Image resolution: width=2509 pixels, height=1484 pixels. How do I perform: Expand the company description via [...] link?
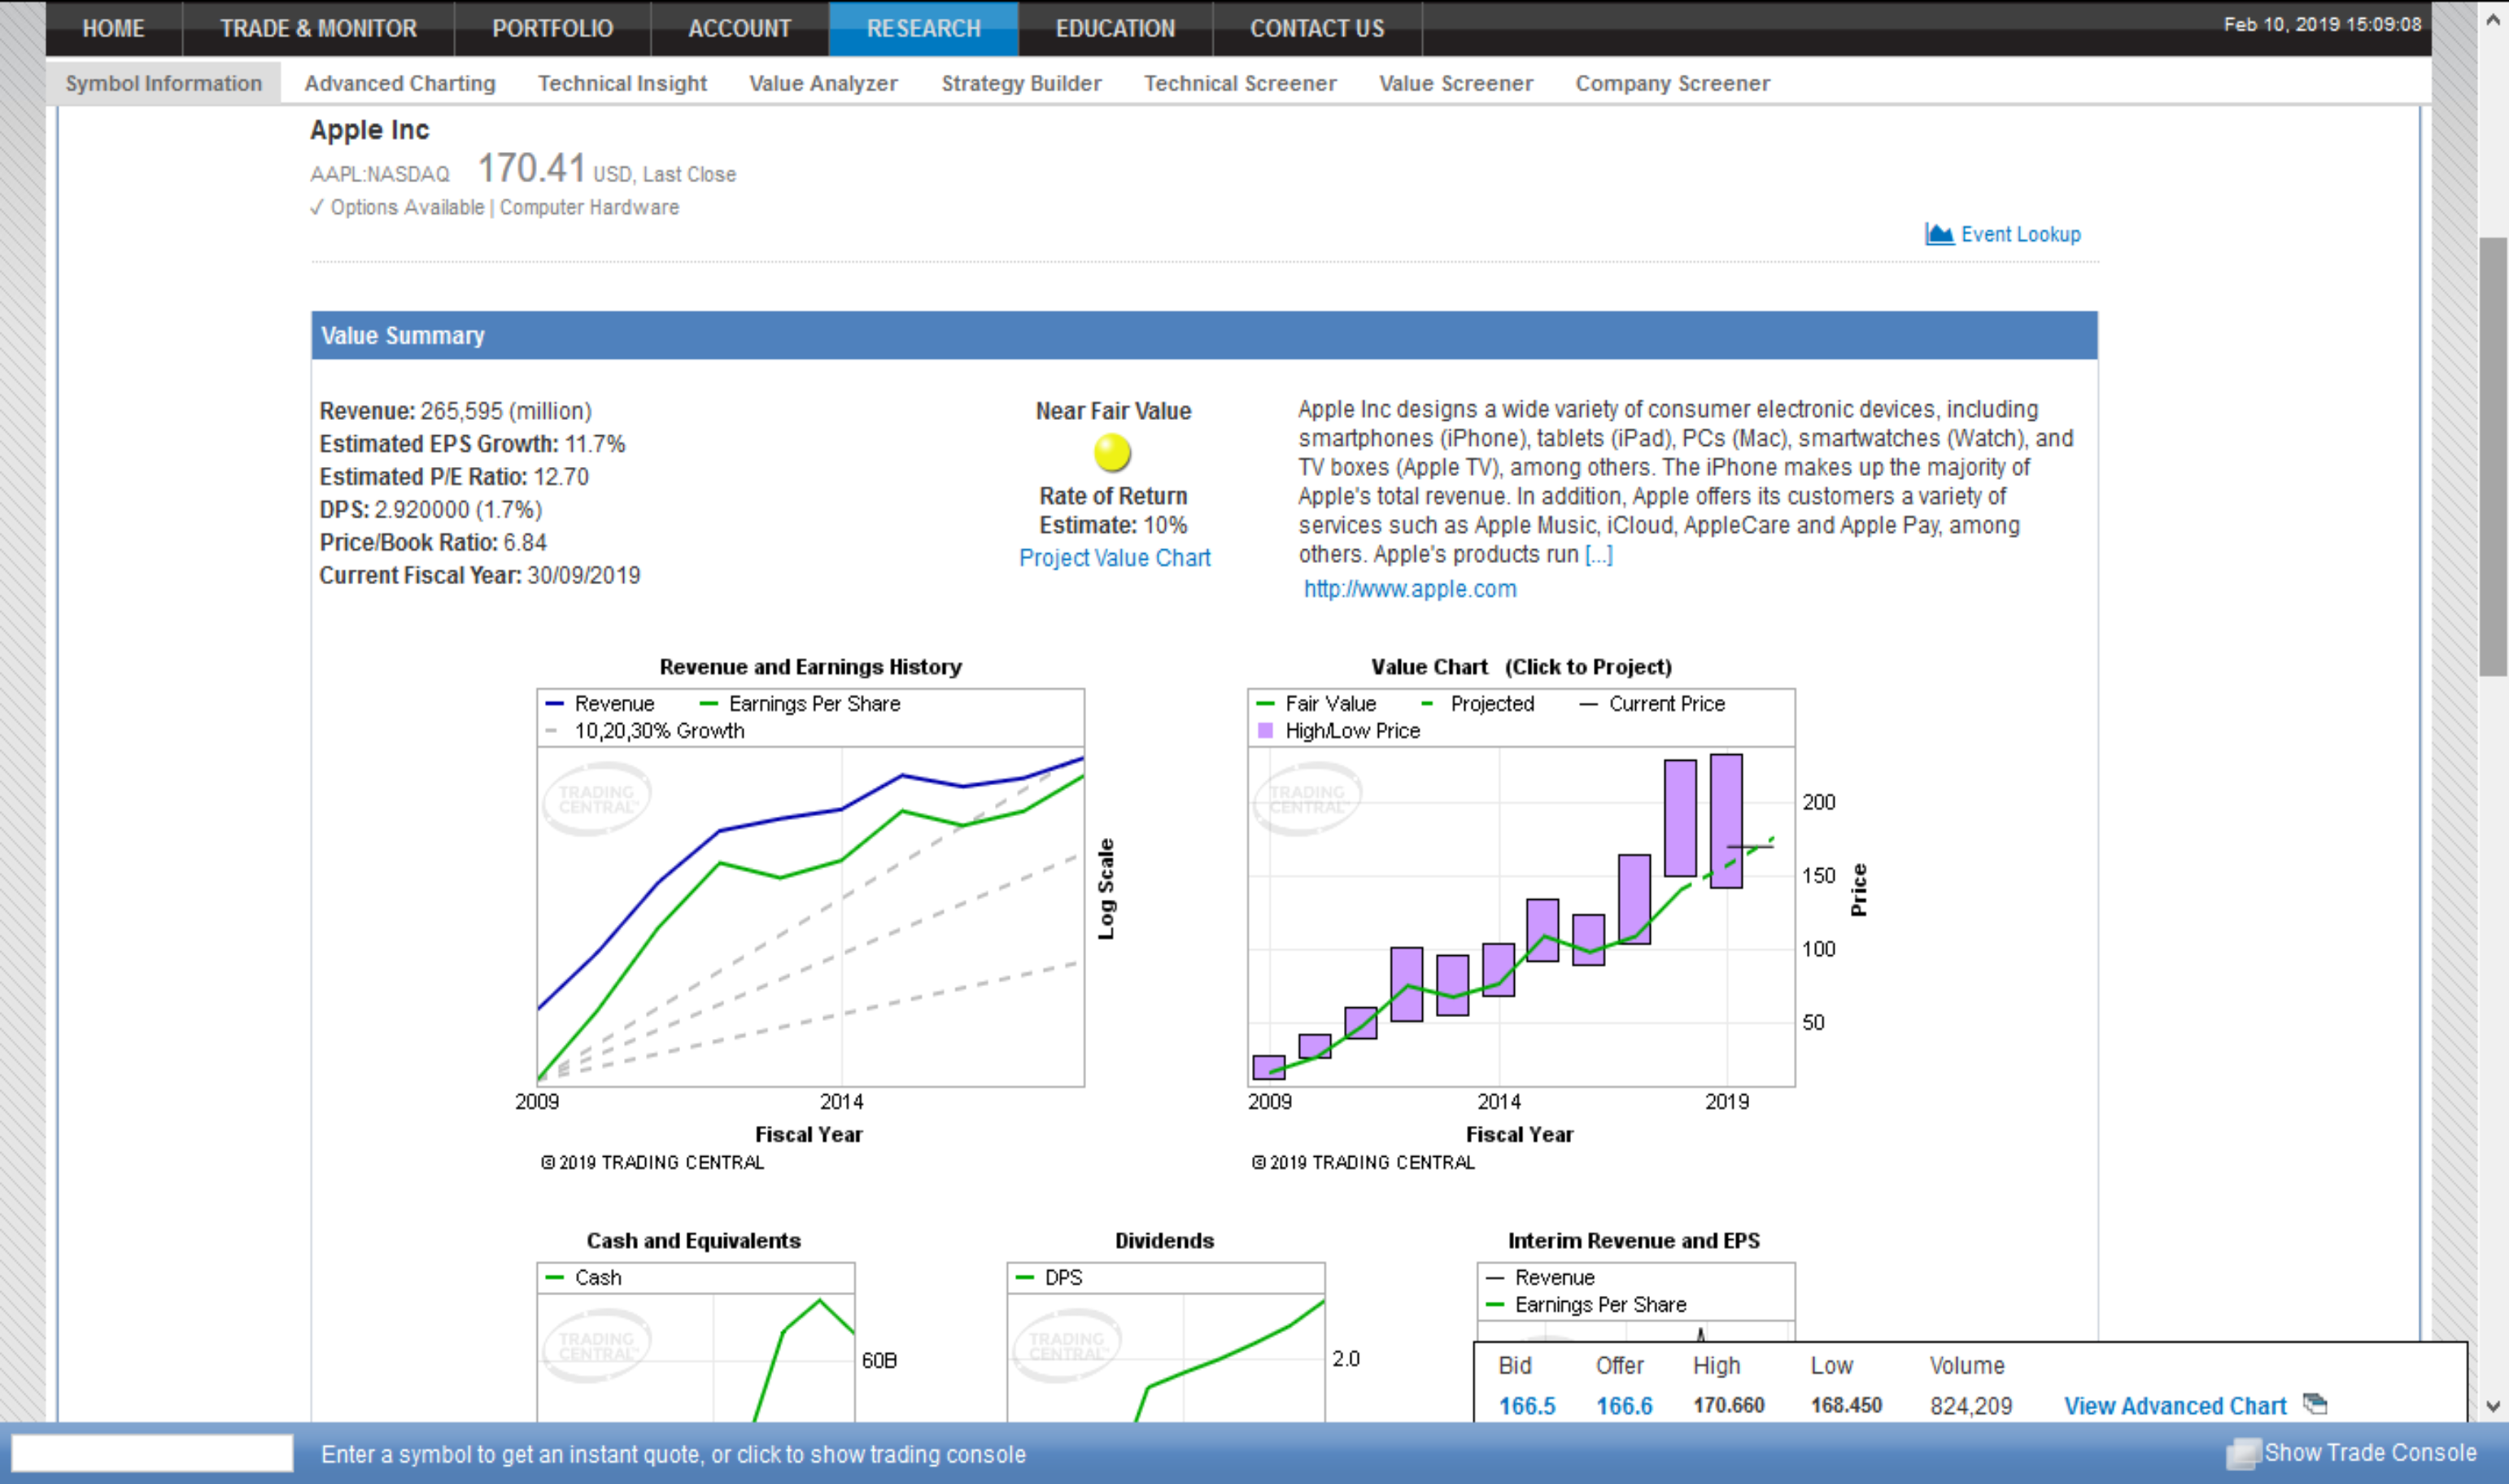[x=1598, y=554]
